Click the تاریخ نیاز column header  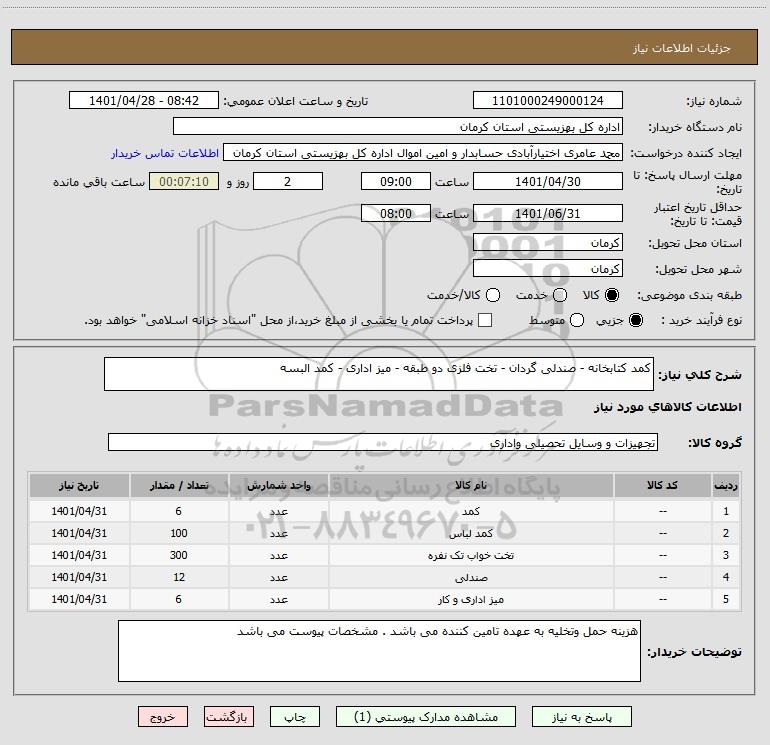79,485
